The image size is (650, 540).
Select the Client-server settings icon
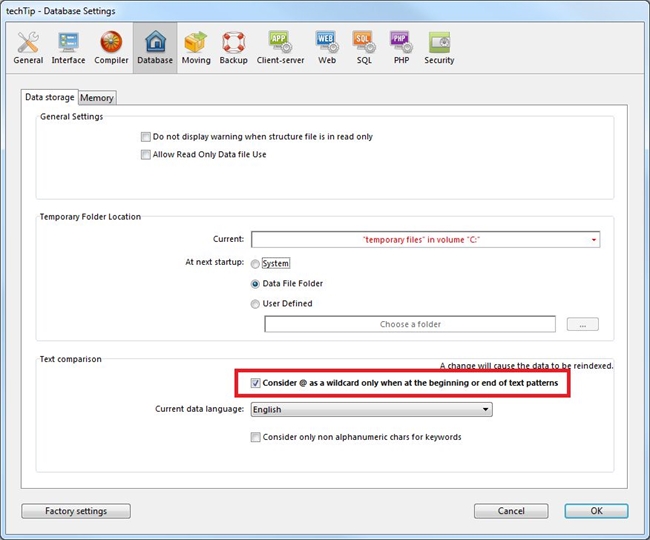pos(279,47)
